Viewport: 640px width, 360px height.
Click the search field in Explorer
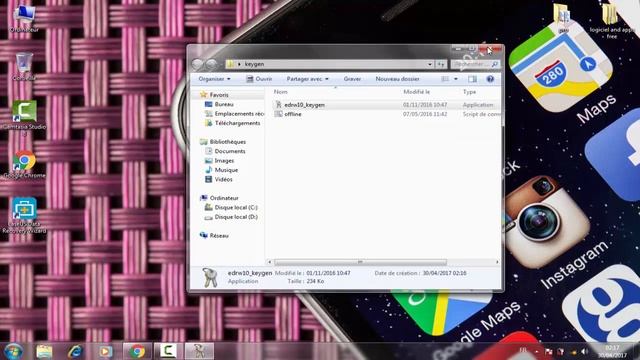[475, 64]
